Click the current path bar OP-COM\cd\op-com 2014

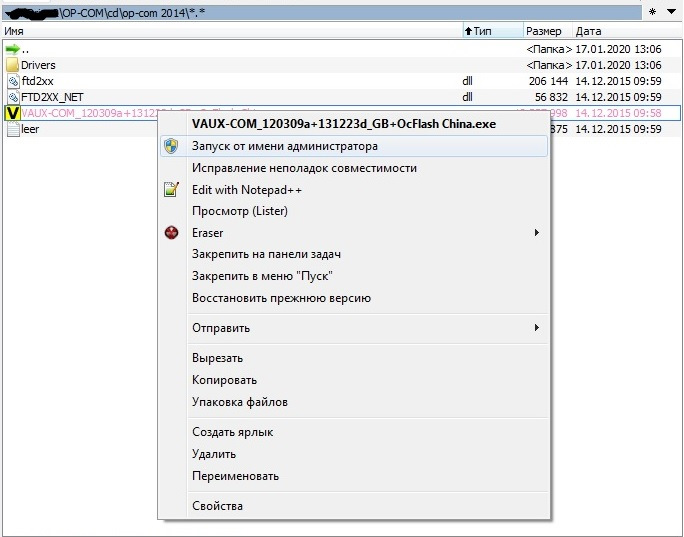tap(322, 13)
